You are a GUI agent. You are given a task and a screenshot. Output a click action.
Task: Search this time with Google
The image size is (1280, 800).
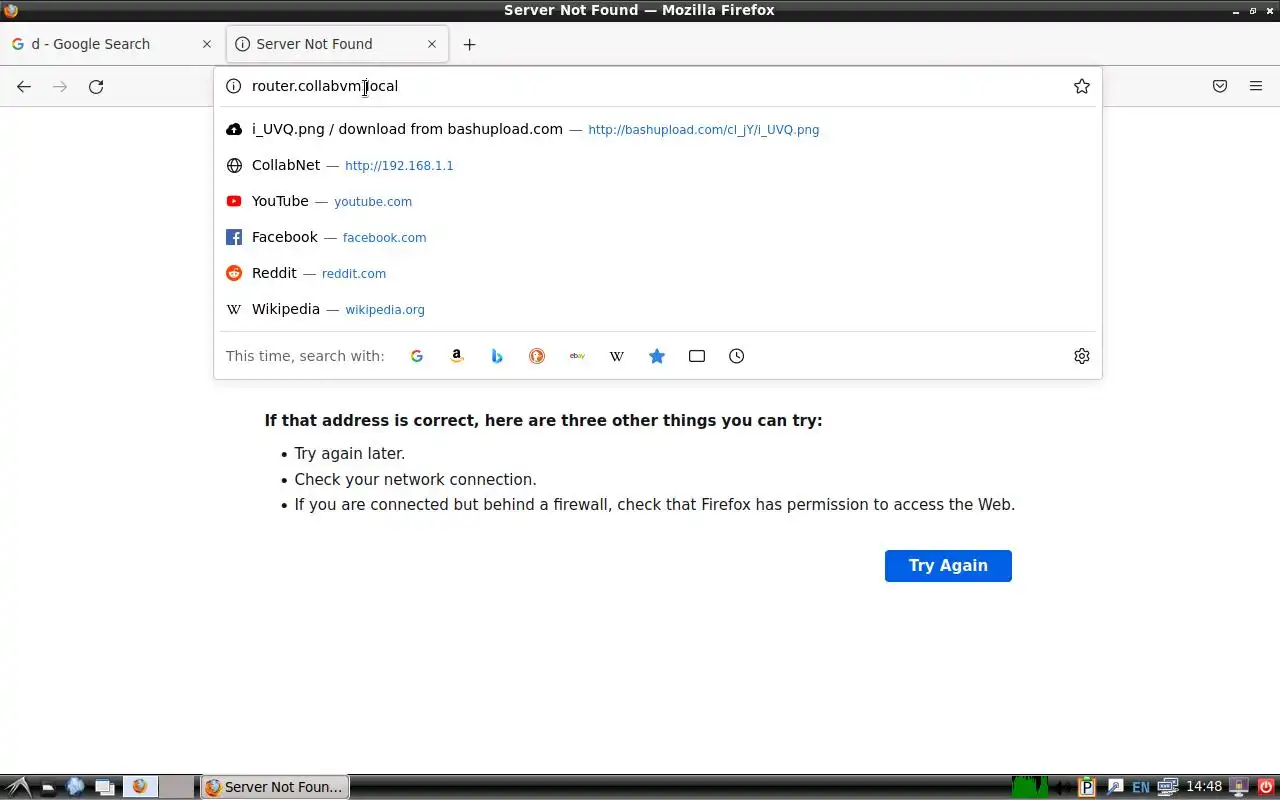click(x=417, y=356)
